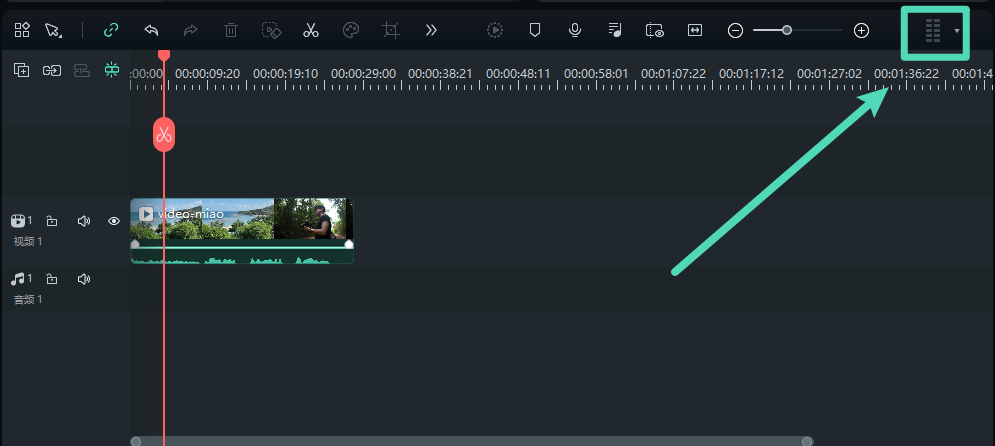Hide video track 1 with eye icon

114,221
